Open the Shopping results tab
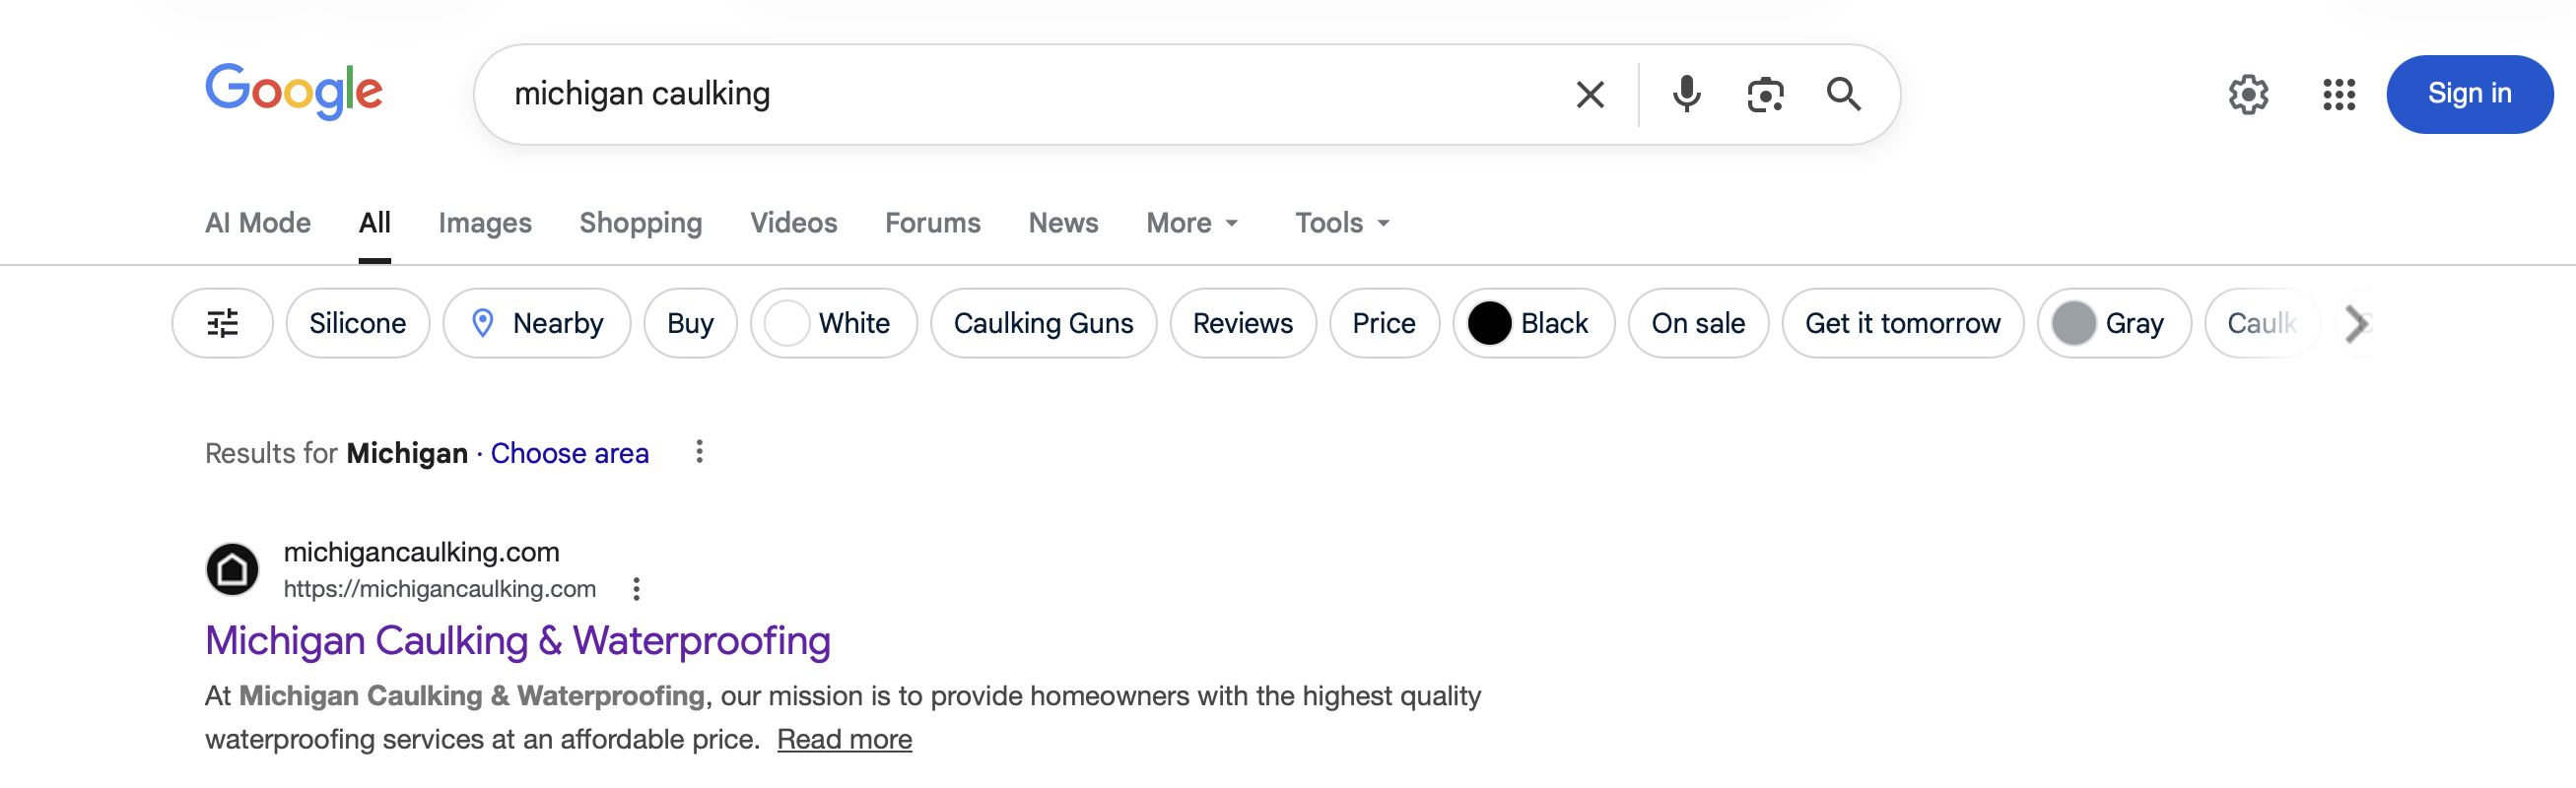Image resolution: width=2576 pixels, height=788 pixels. click(x=641, y=223)
